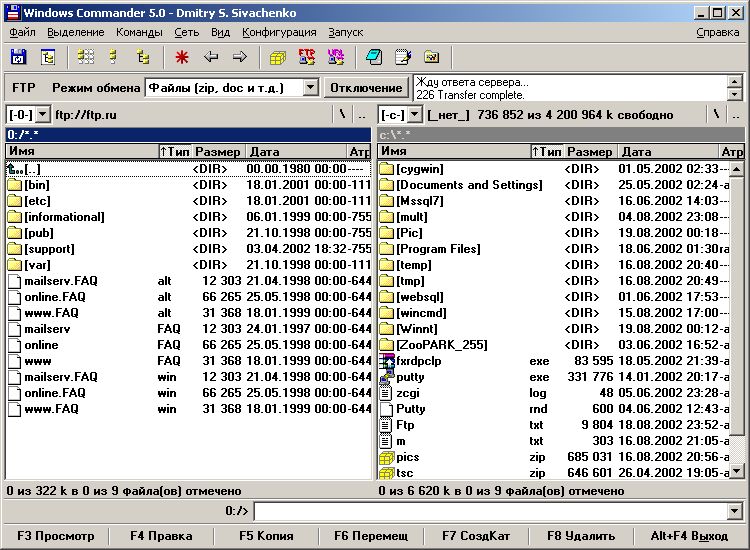Select the tree view toolbar icon
The height and width of the screenshot is (550, 750).
(x=144, y=57)
